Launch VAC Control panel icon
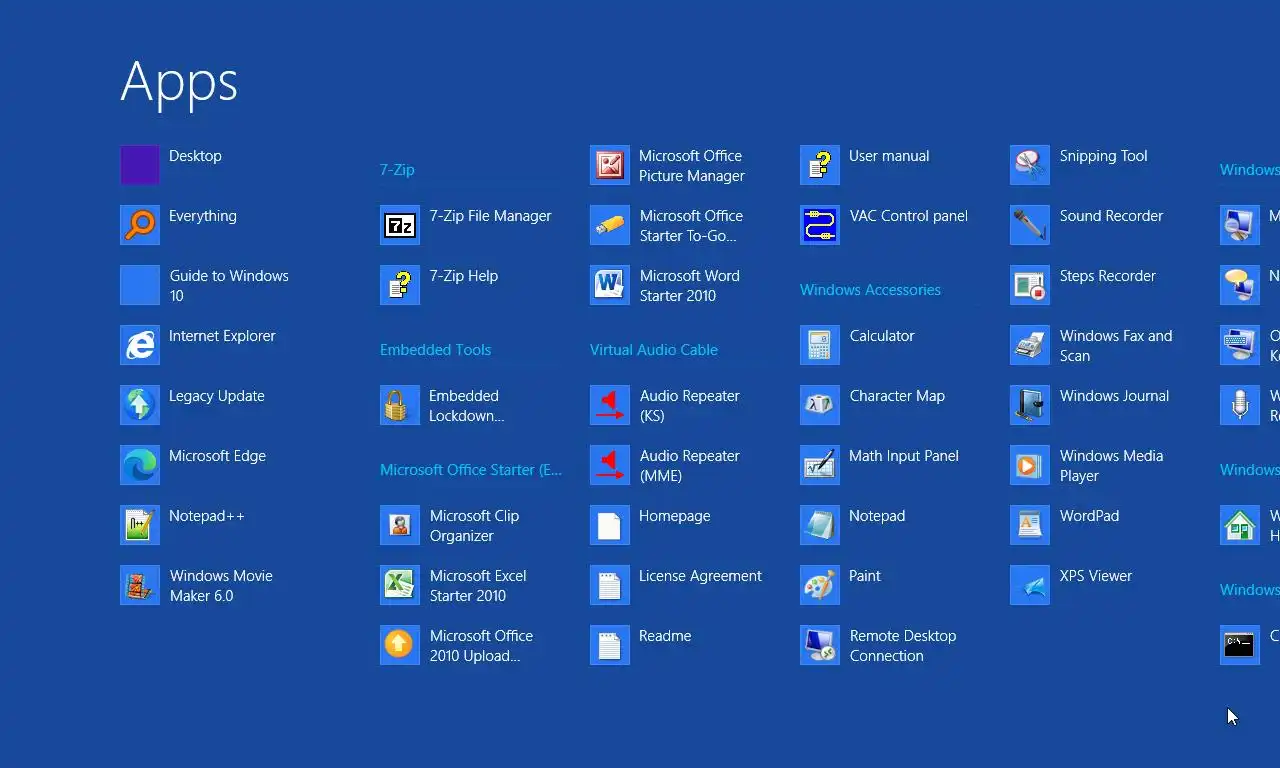 [820, 225]
